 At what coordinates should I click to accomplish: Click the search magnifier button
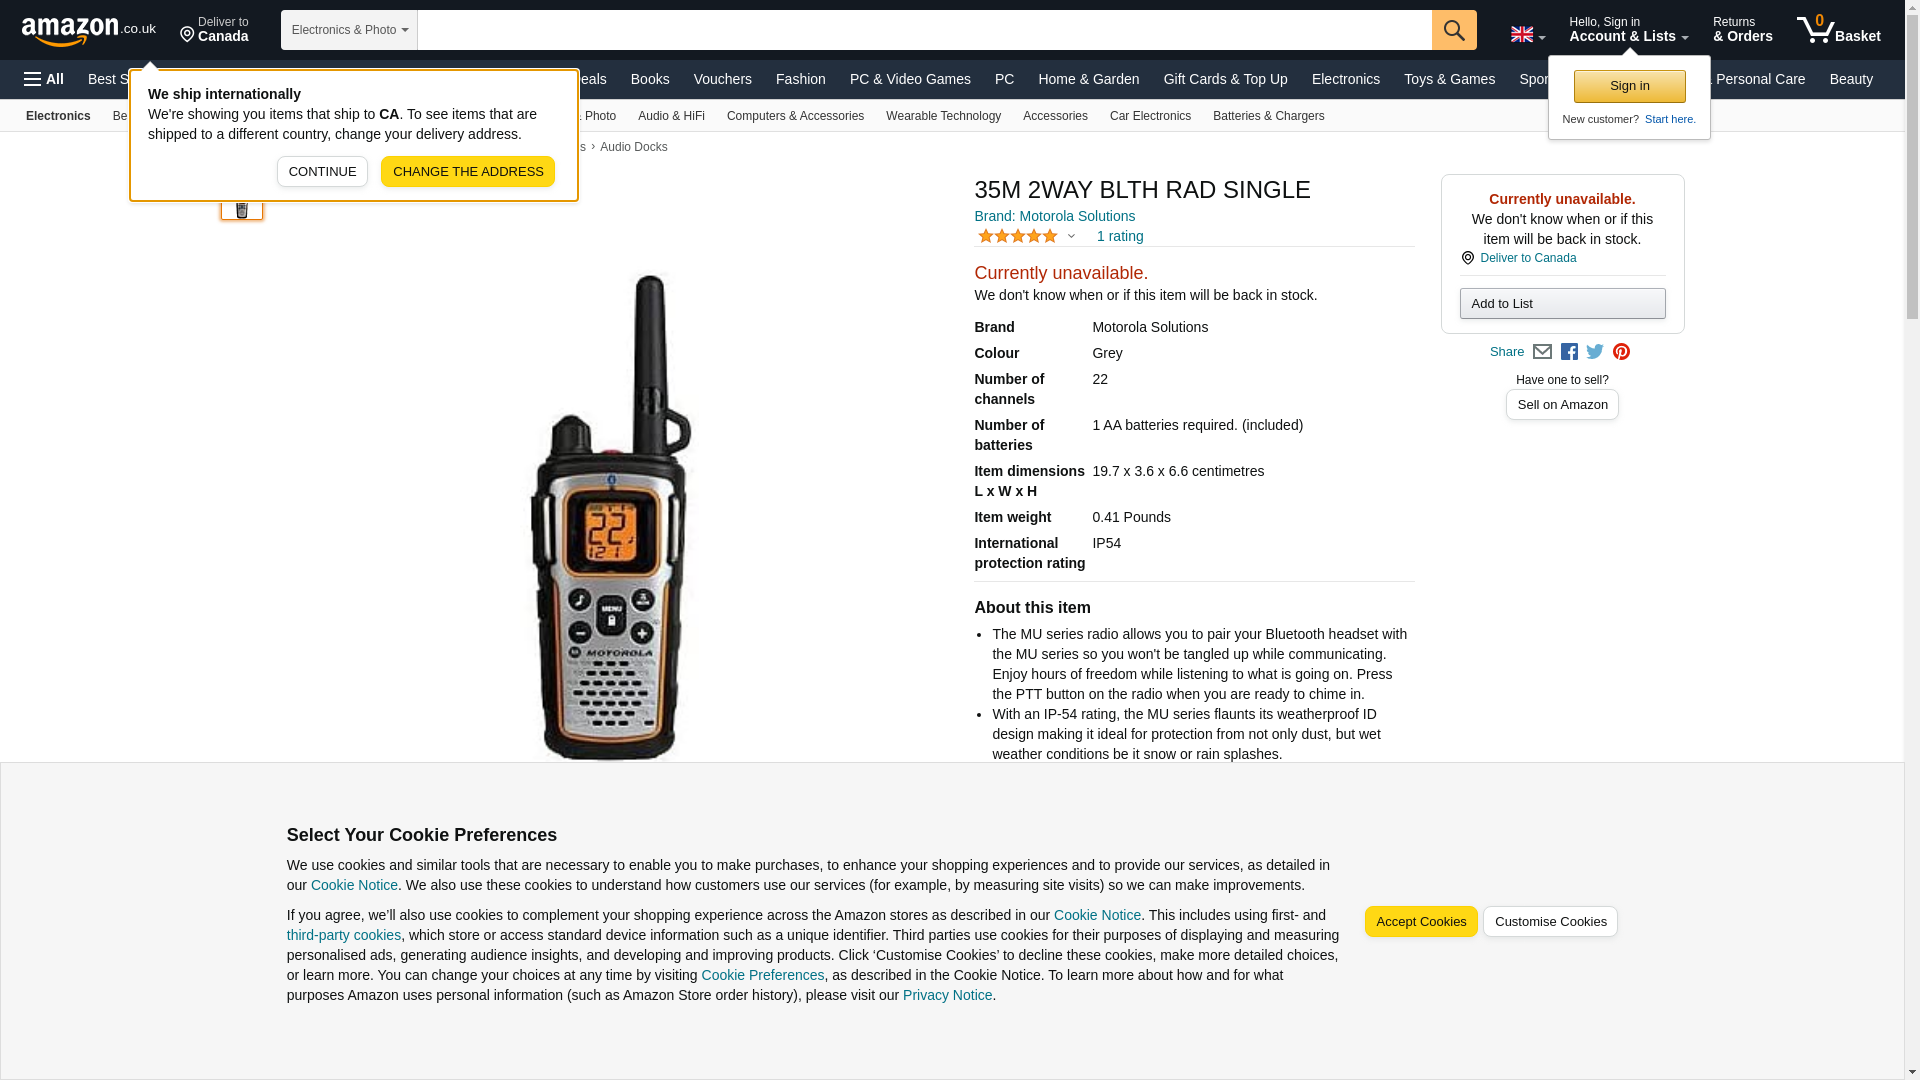1453,30
